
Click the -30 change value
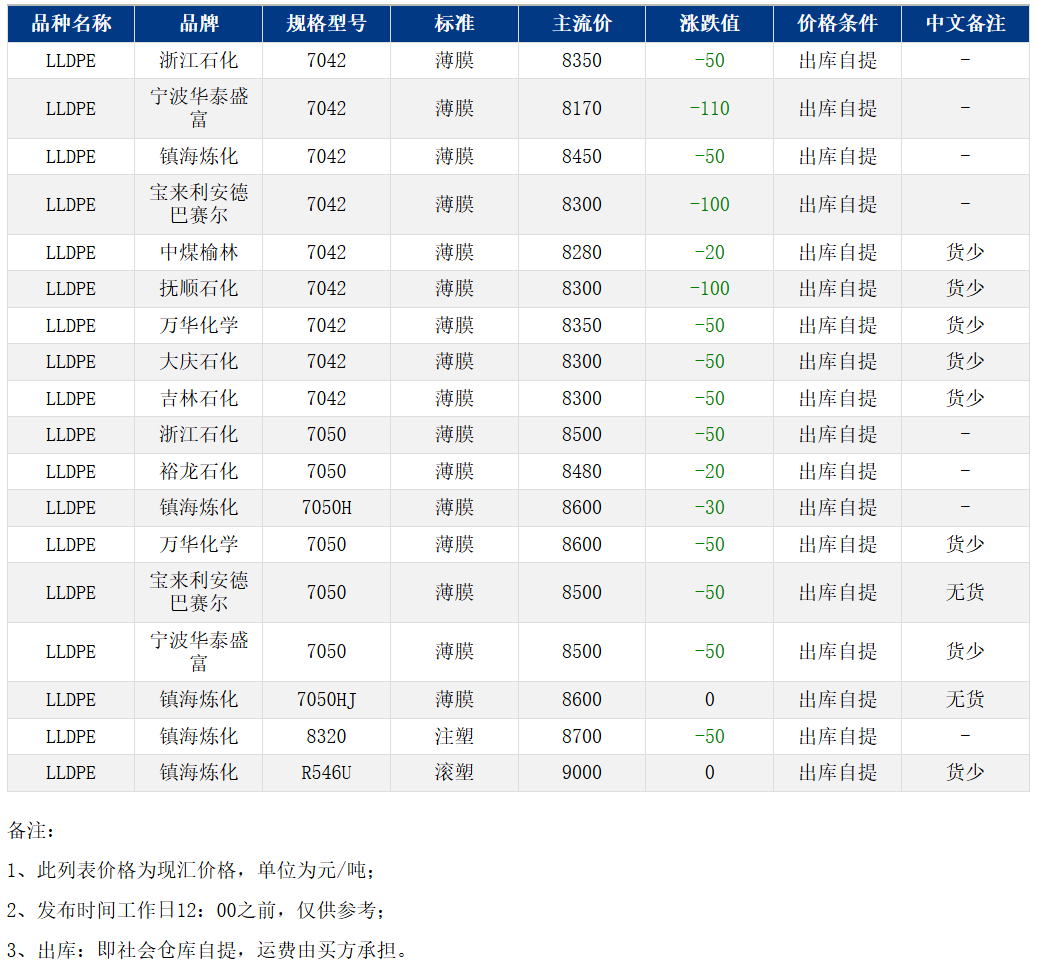710,508
